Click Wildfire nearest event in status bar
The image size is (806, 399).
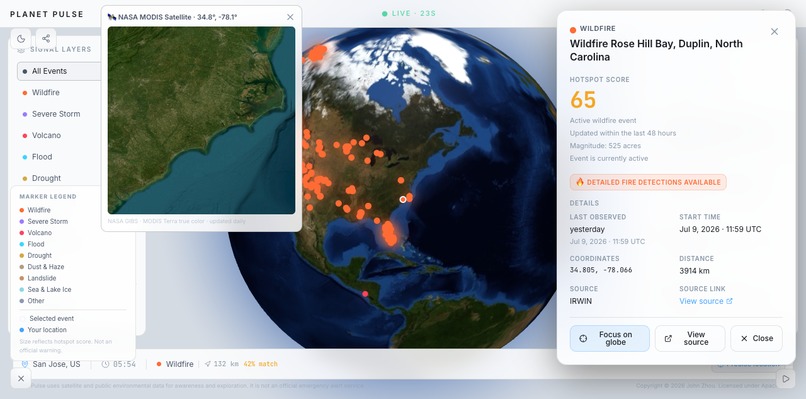pos(175,364)
